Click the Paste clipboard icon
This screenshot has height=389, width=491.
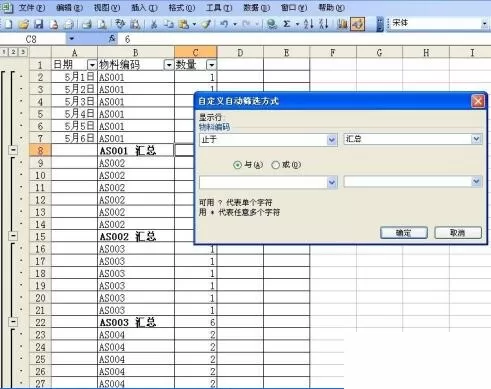(183, 24)
